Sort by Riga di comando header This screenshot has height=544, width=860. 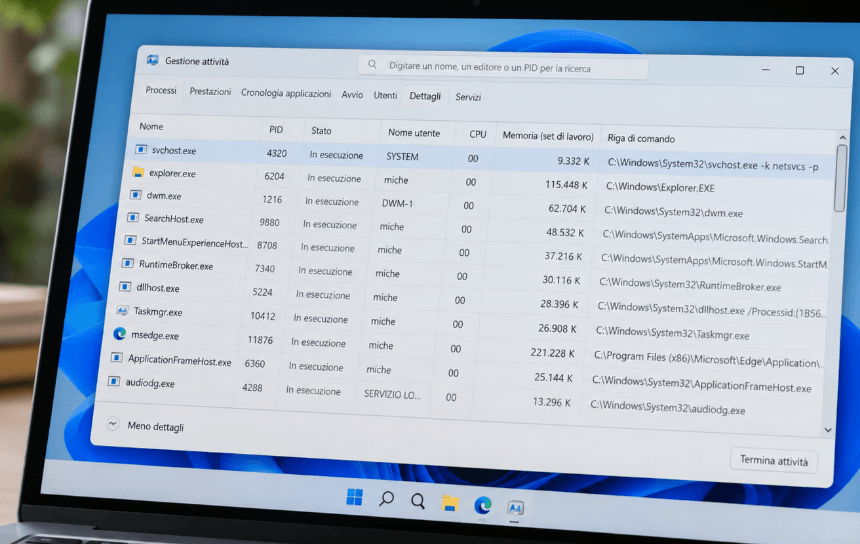click(641, 139)
